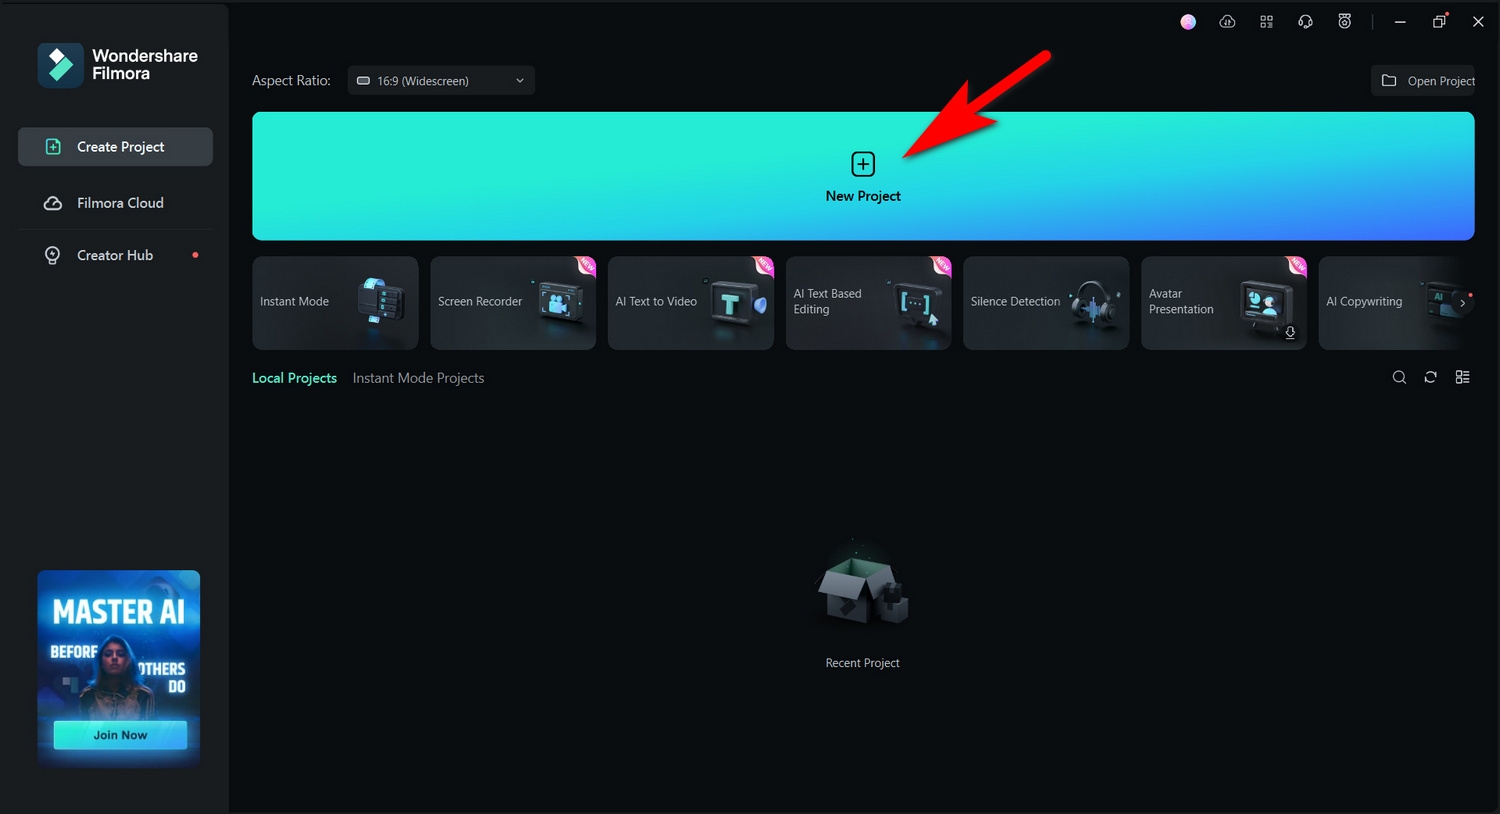Click the New Project banner

click(x=863, y=176)
